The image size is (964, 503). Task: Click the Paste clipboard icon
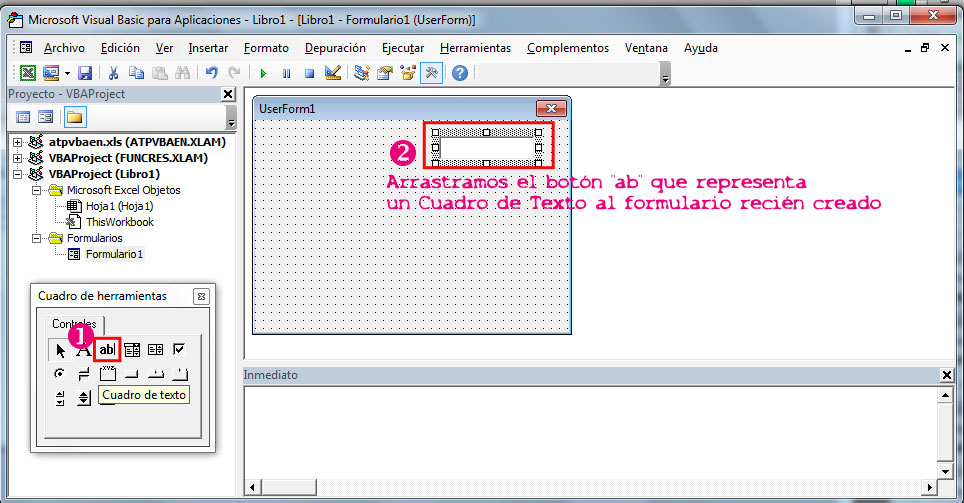(159, 73)
